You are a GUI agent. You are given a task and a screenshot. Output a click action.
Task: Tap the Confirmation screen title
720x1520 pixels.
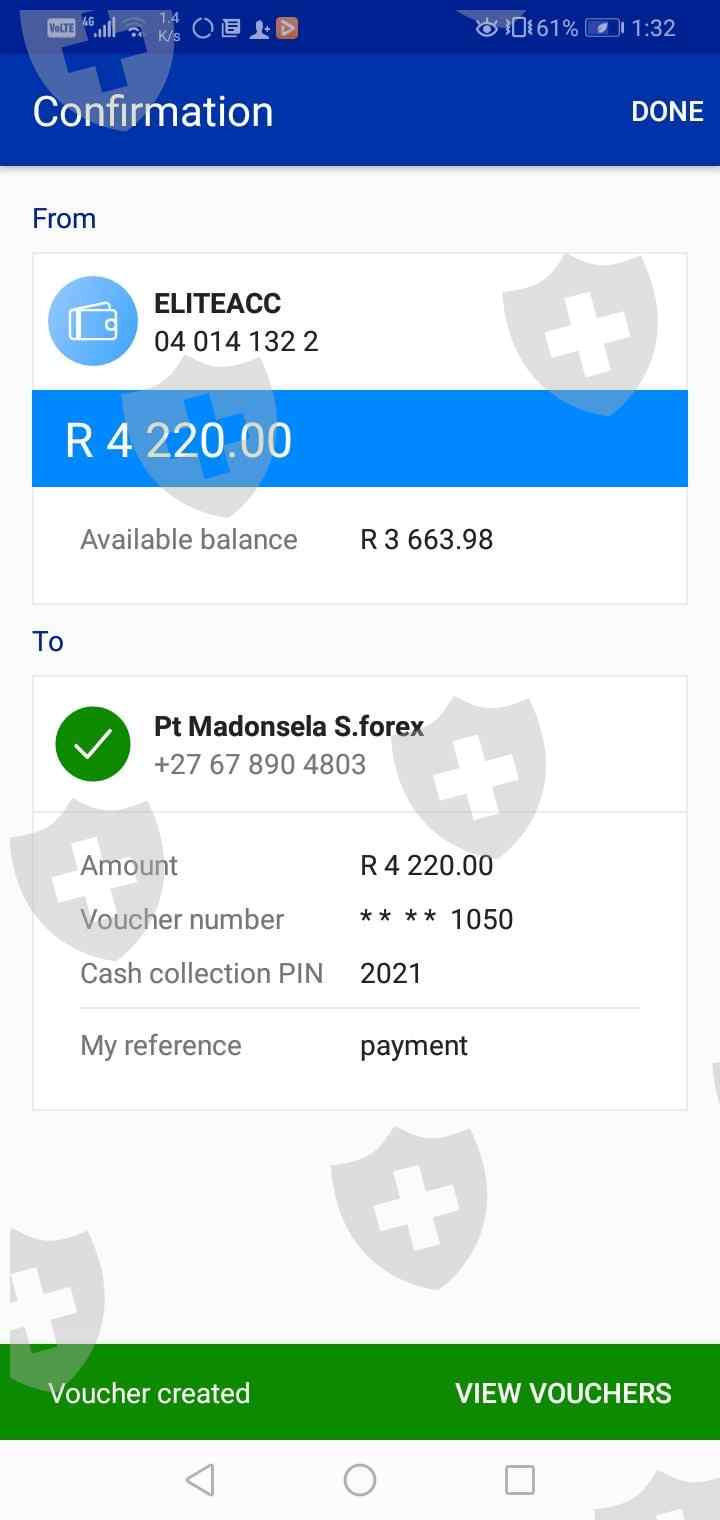(x=153, y=111)
